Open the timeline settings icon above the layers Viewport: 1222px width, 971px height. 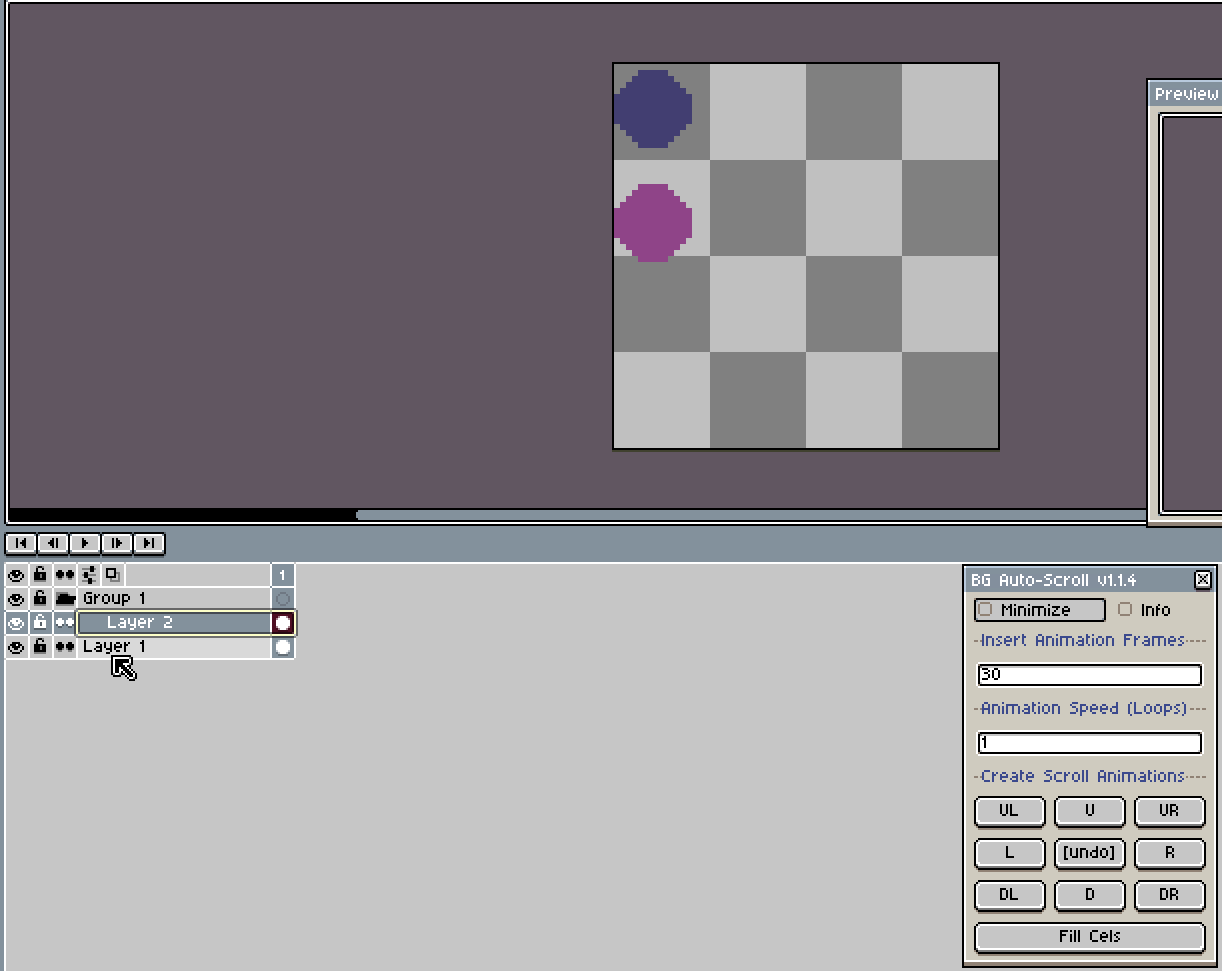click(x=87, y=574)
